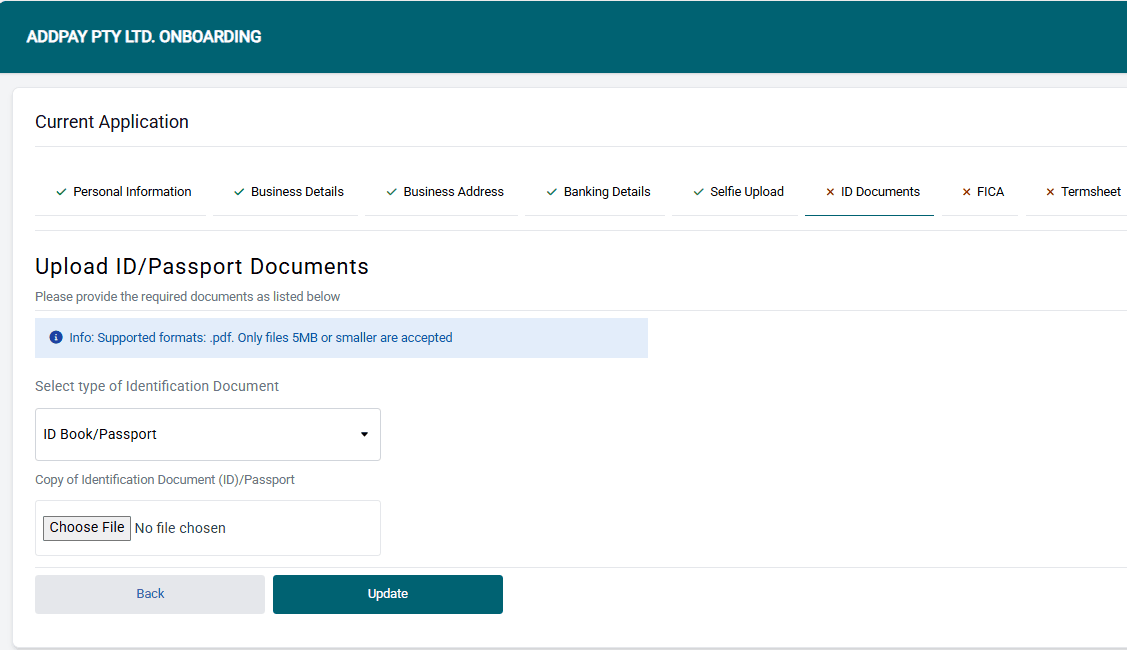Click the Update button
The image size is (1127, 650).
coord(388,594)
